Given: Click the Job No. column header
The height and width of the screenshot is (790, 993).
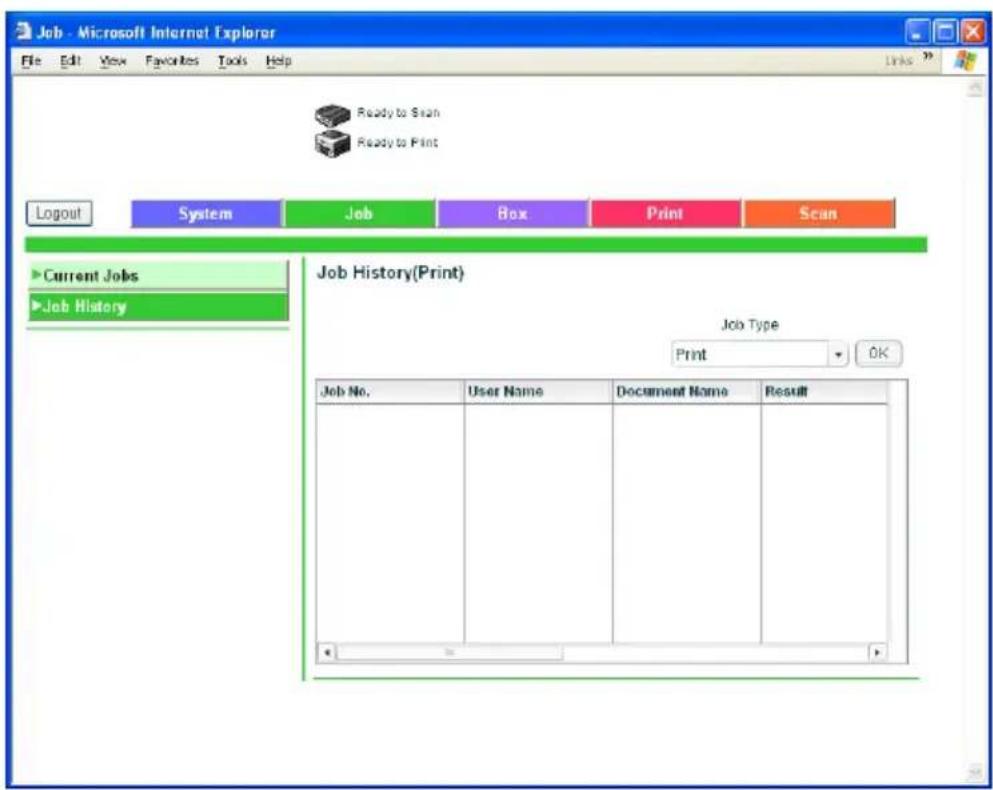Looking at the screenshot, I should (389, 392).
